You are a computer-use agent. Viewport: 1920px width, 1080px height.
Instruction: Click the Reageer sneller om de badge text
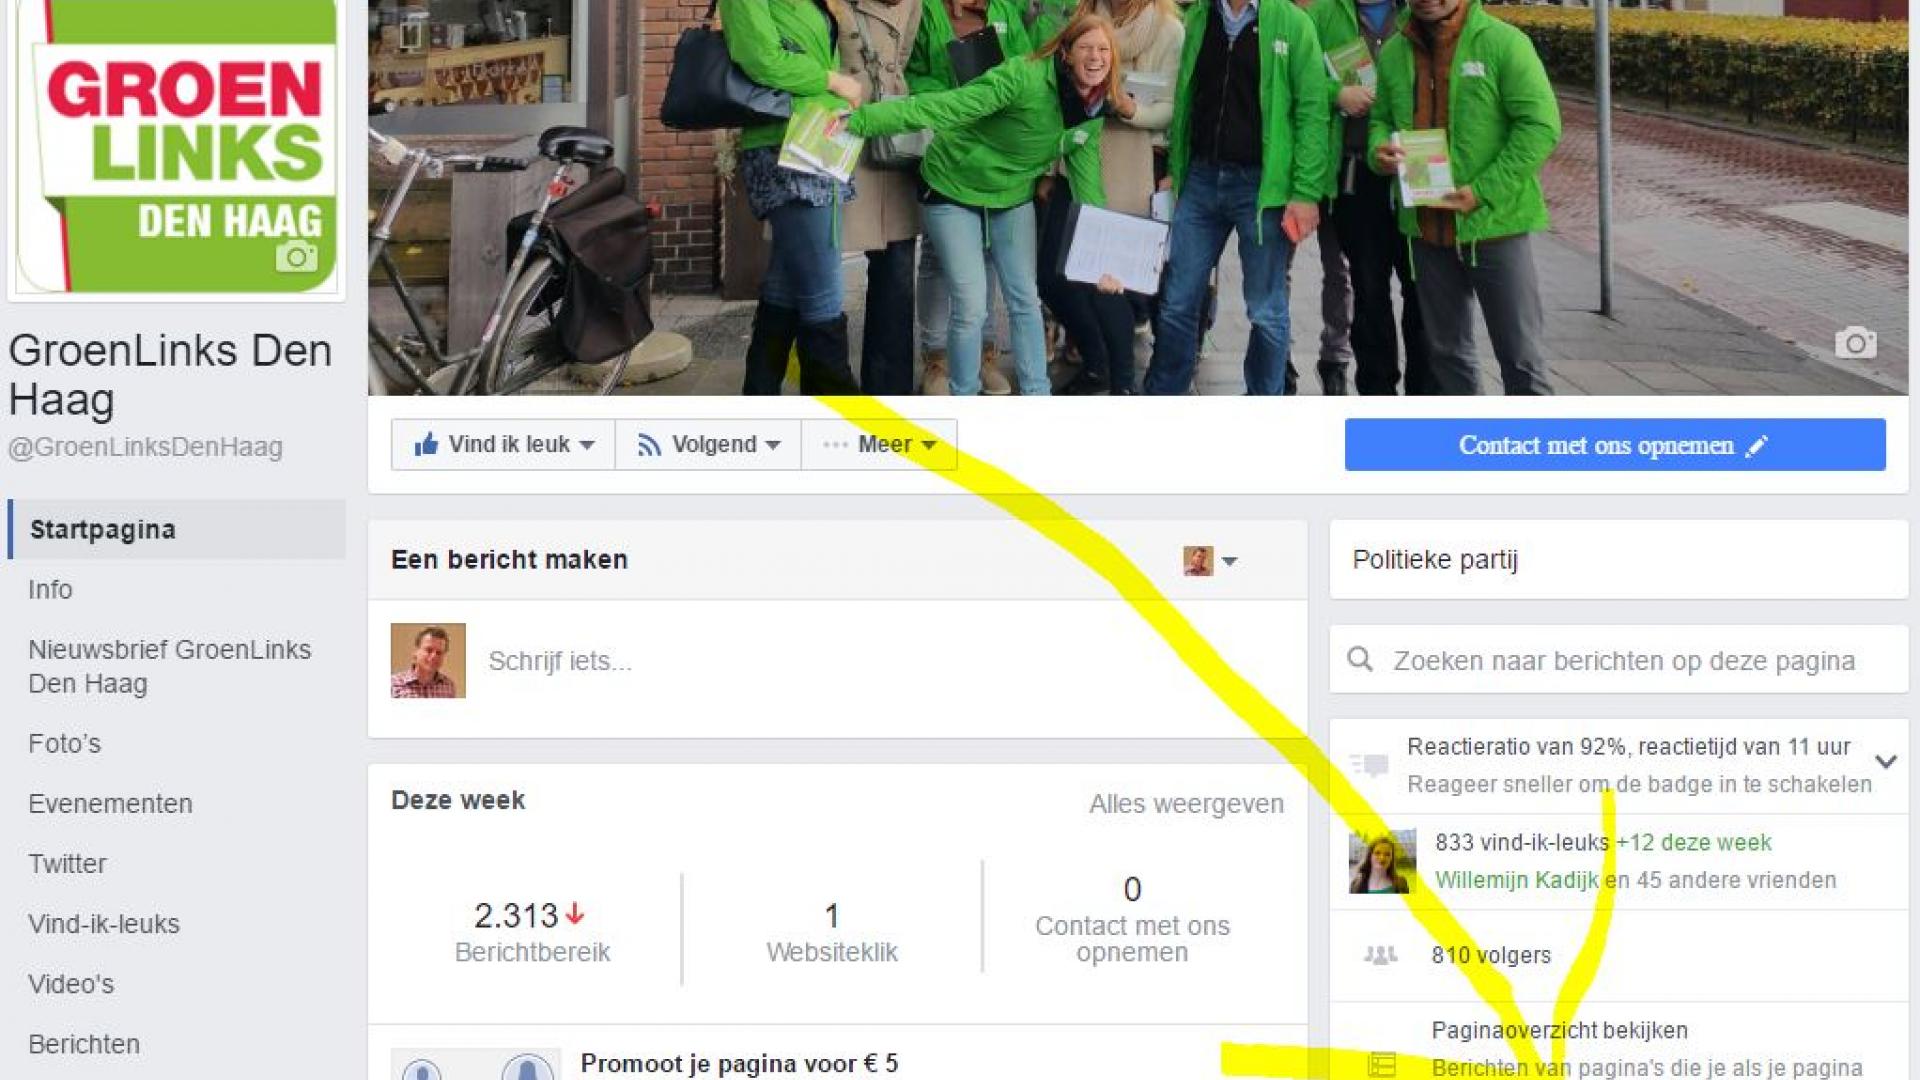(1639, 784)
